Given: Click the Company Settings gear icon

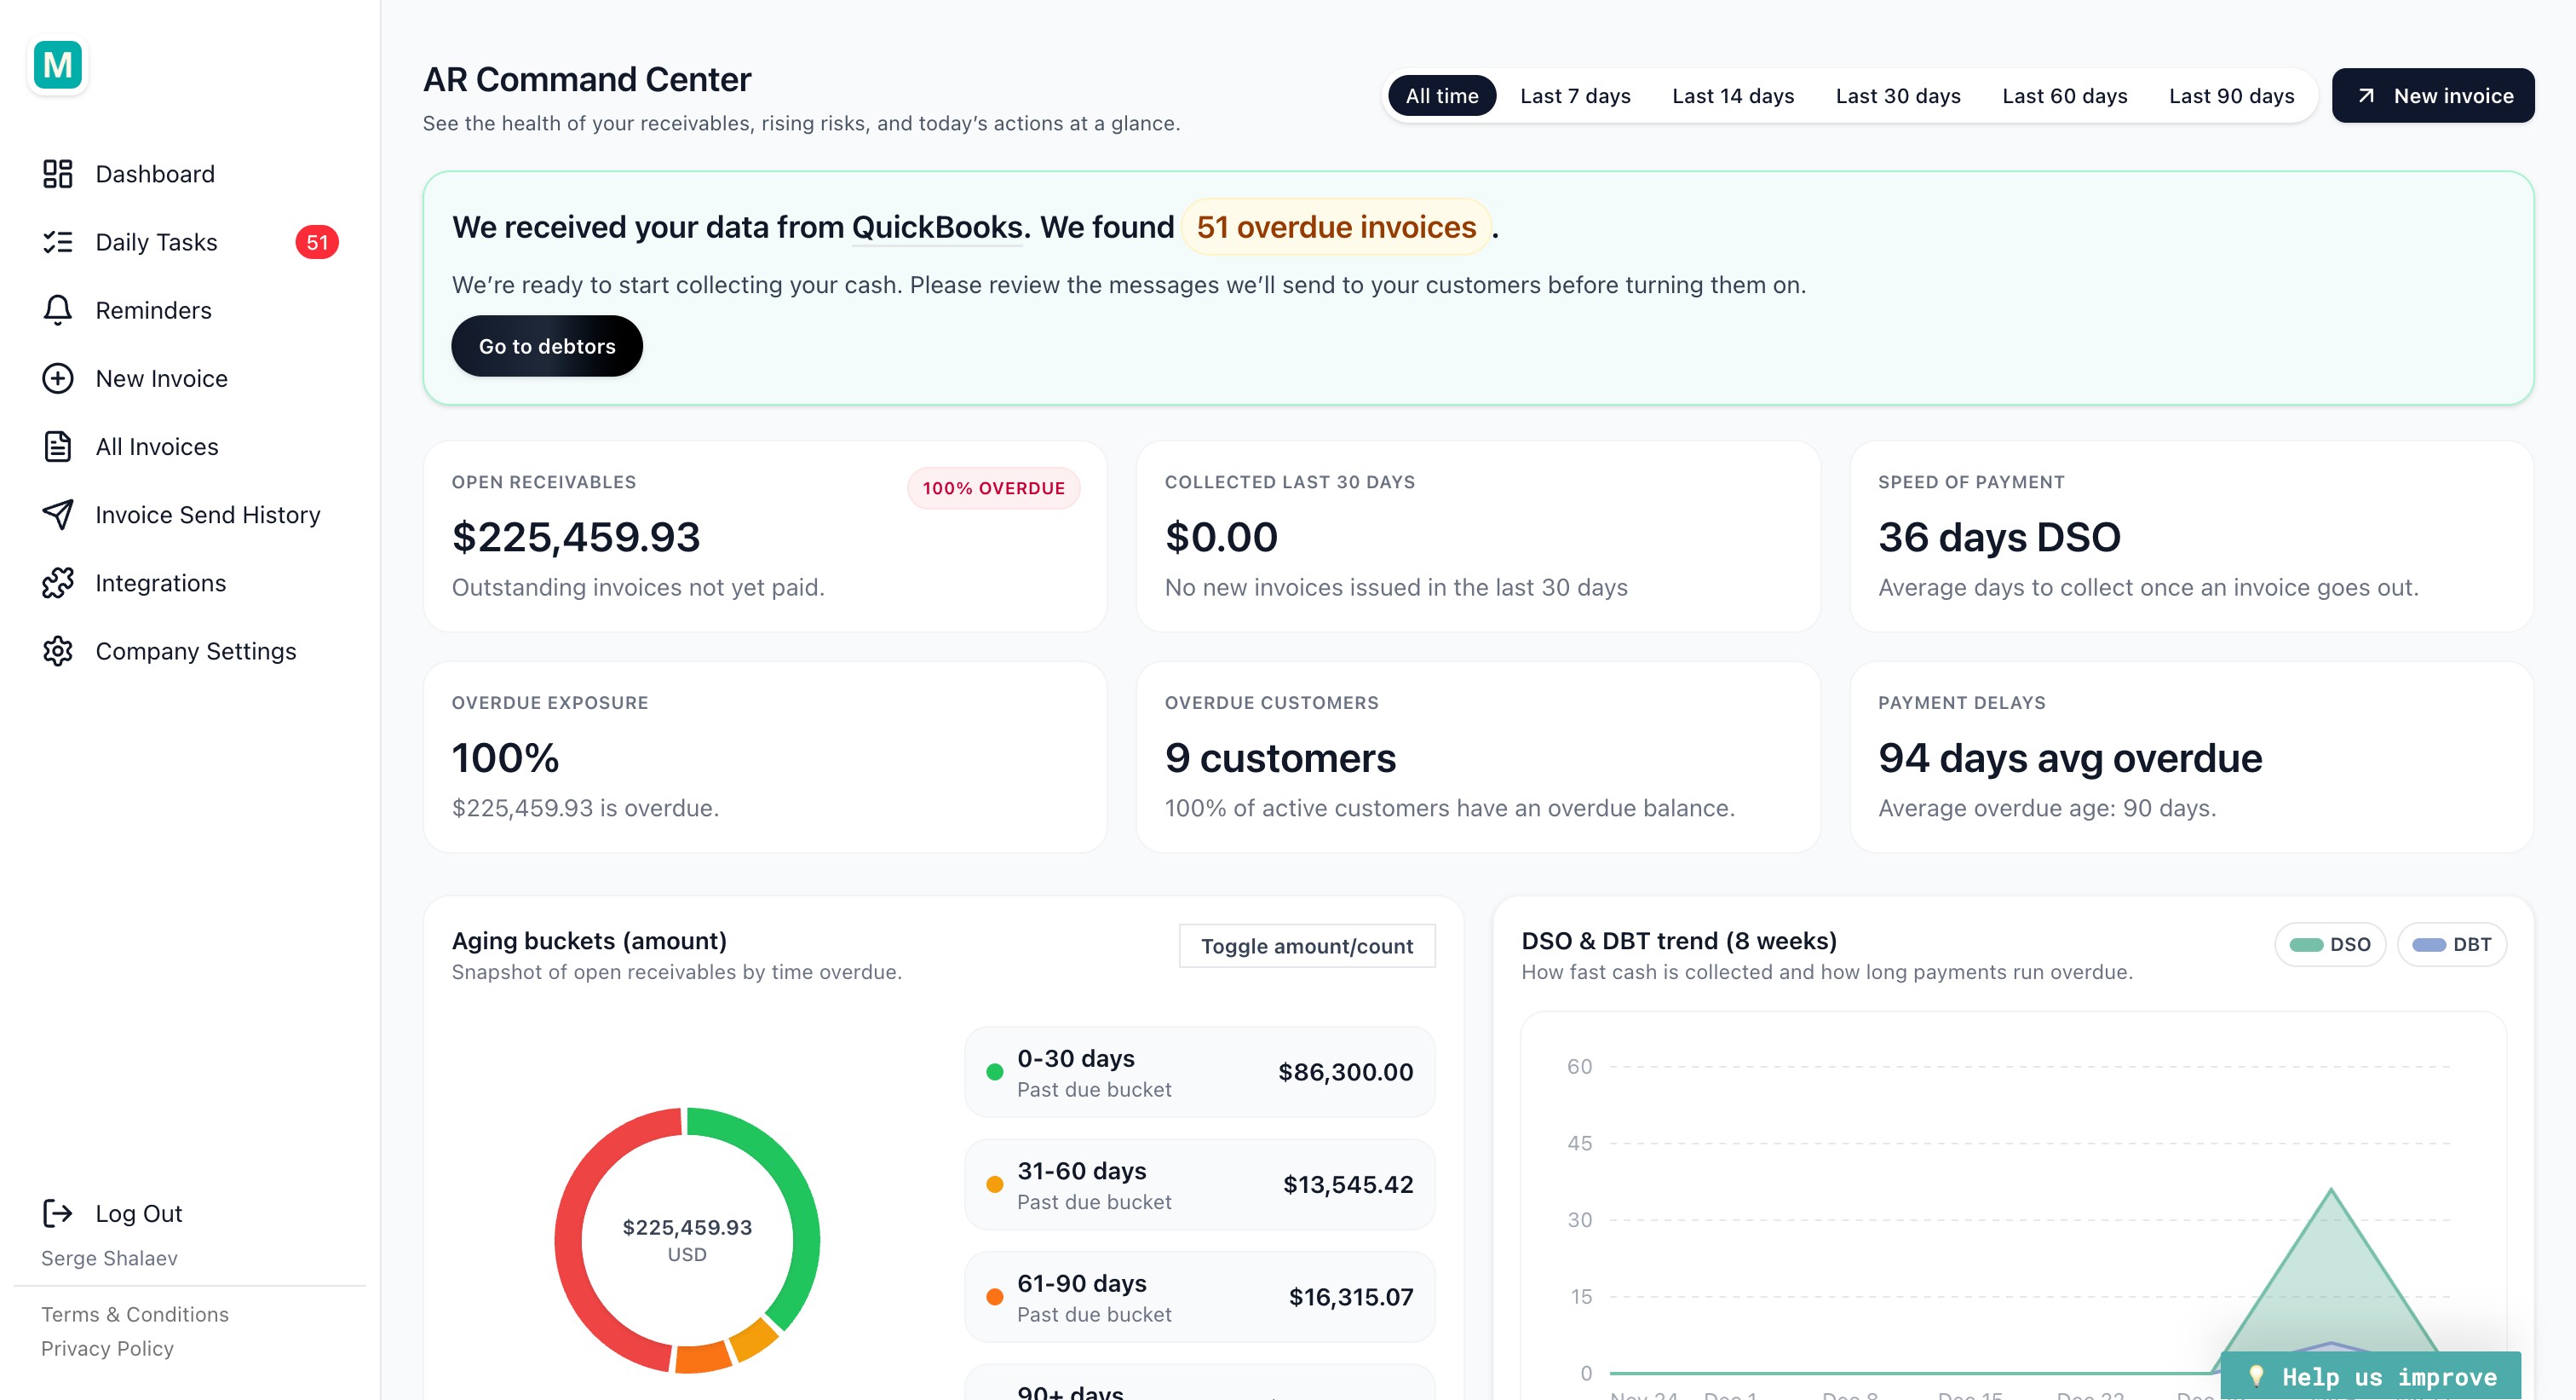Looking at the screenshot, I should coord(58,651).
